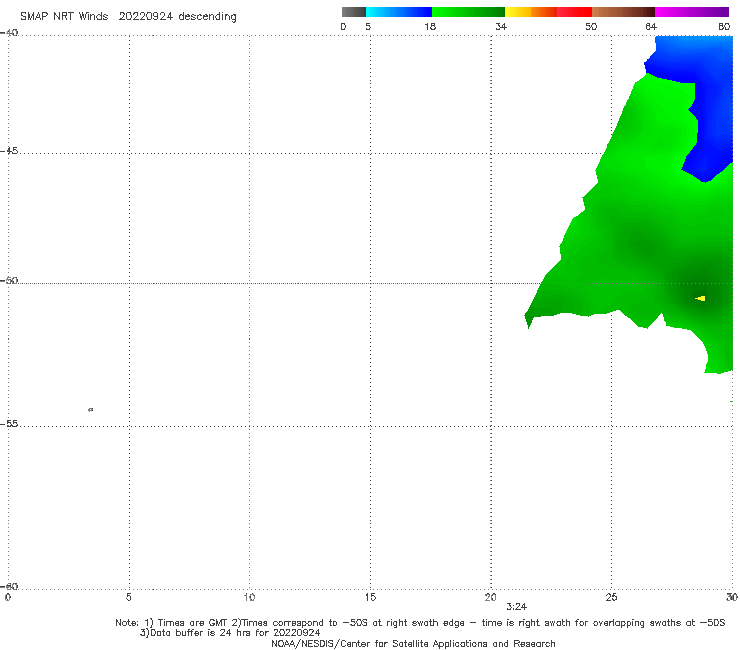Pick the green segment of the color bar
The image size is (740, 650).
pyautogui.click(x=468, y=12)
